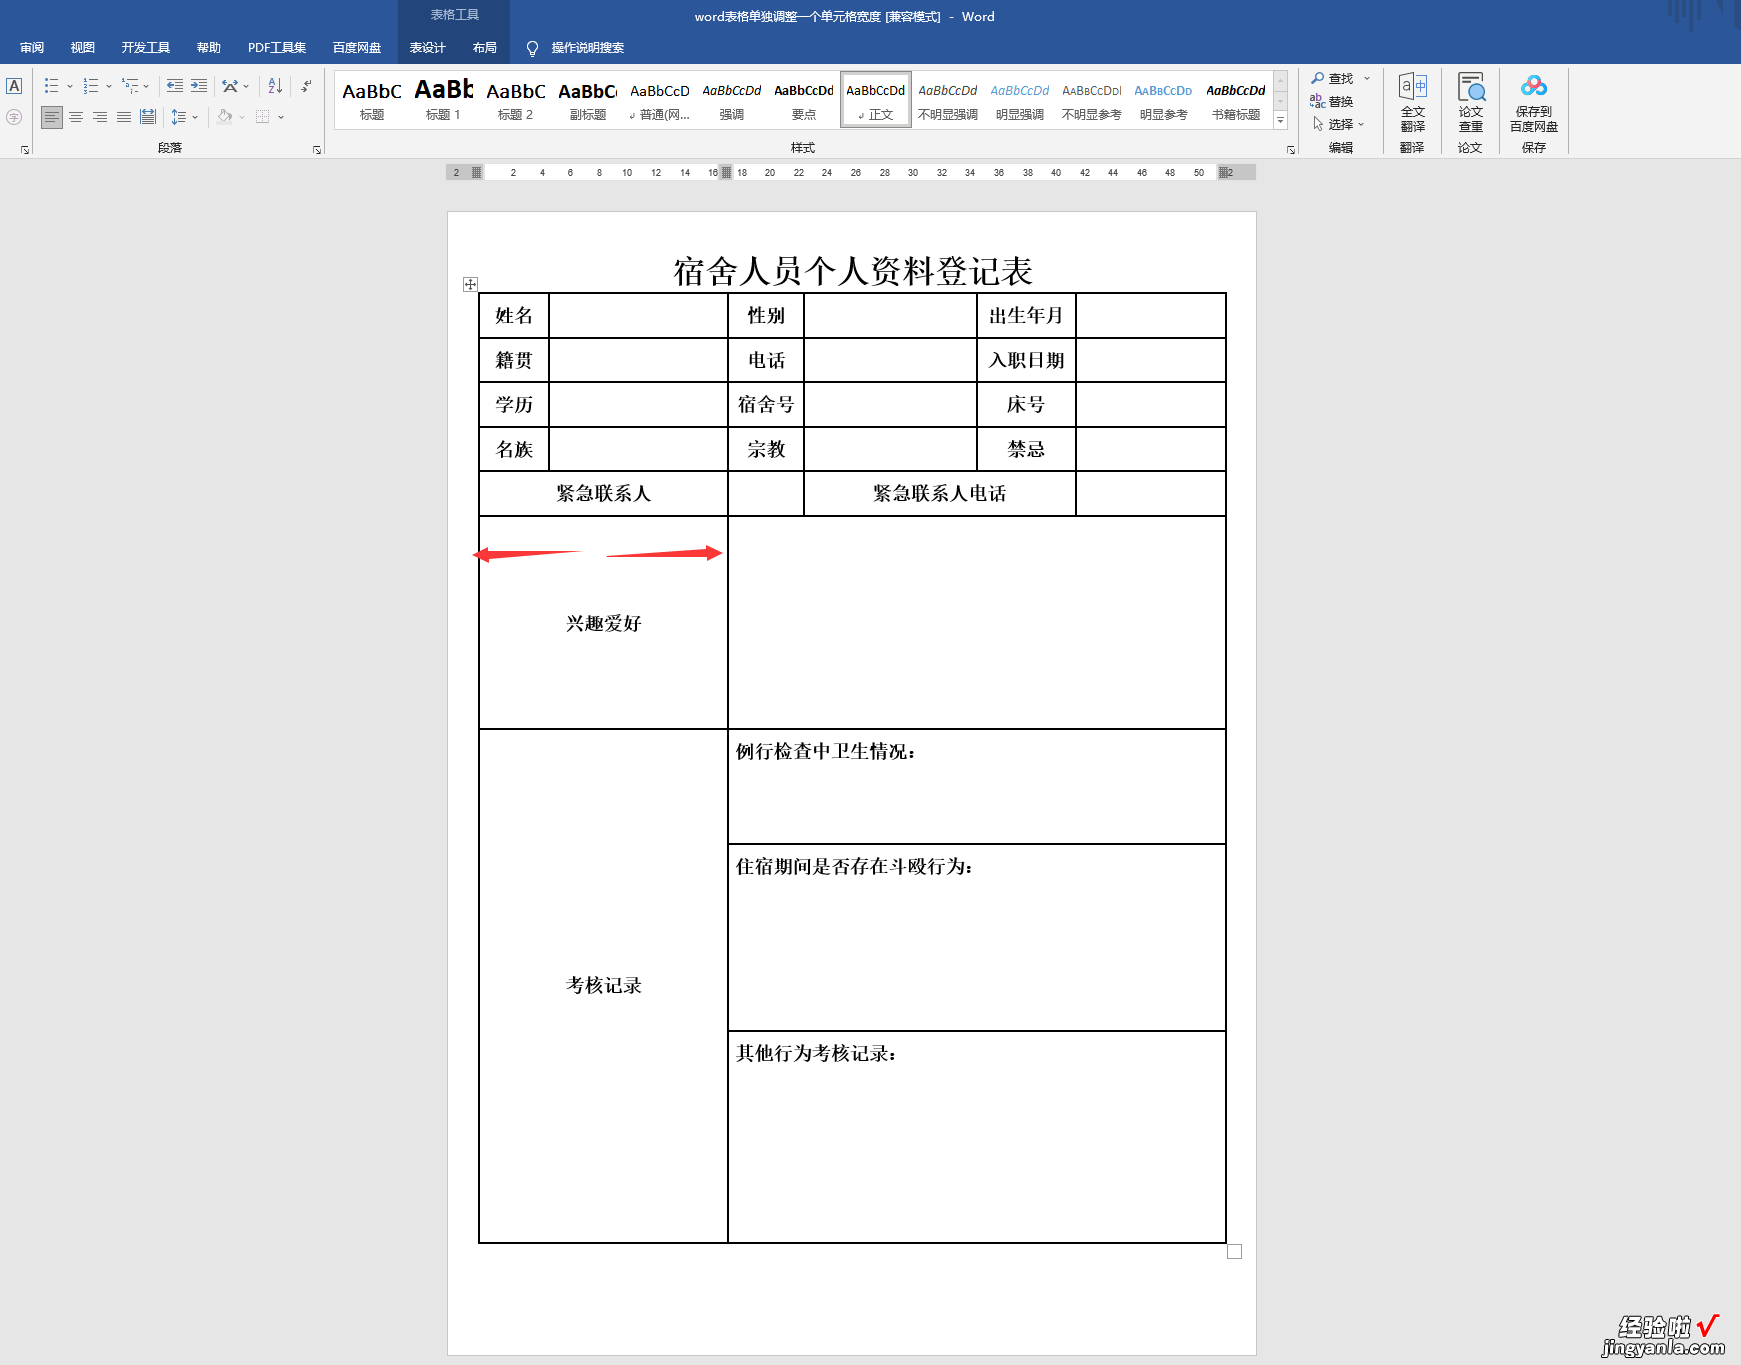
Task: Open 查找 dropdown arrow
Action: pyautogui.click(x=1367, y=78)
